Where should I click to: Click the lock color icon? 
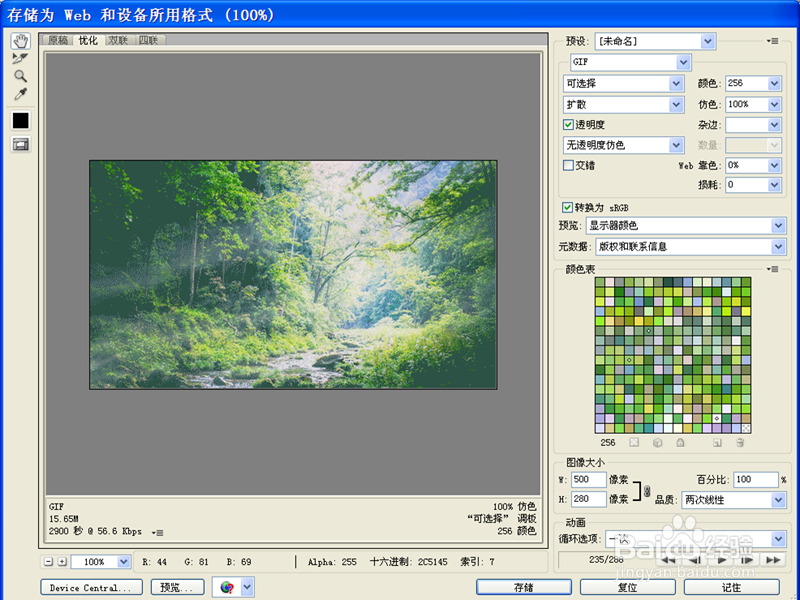(x=680, y=442)
